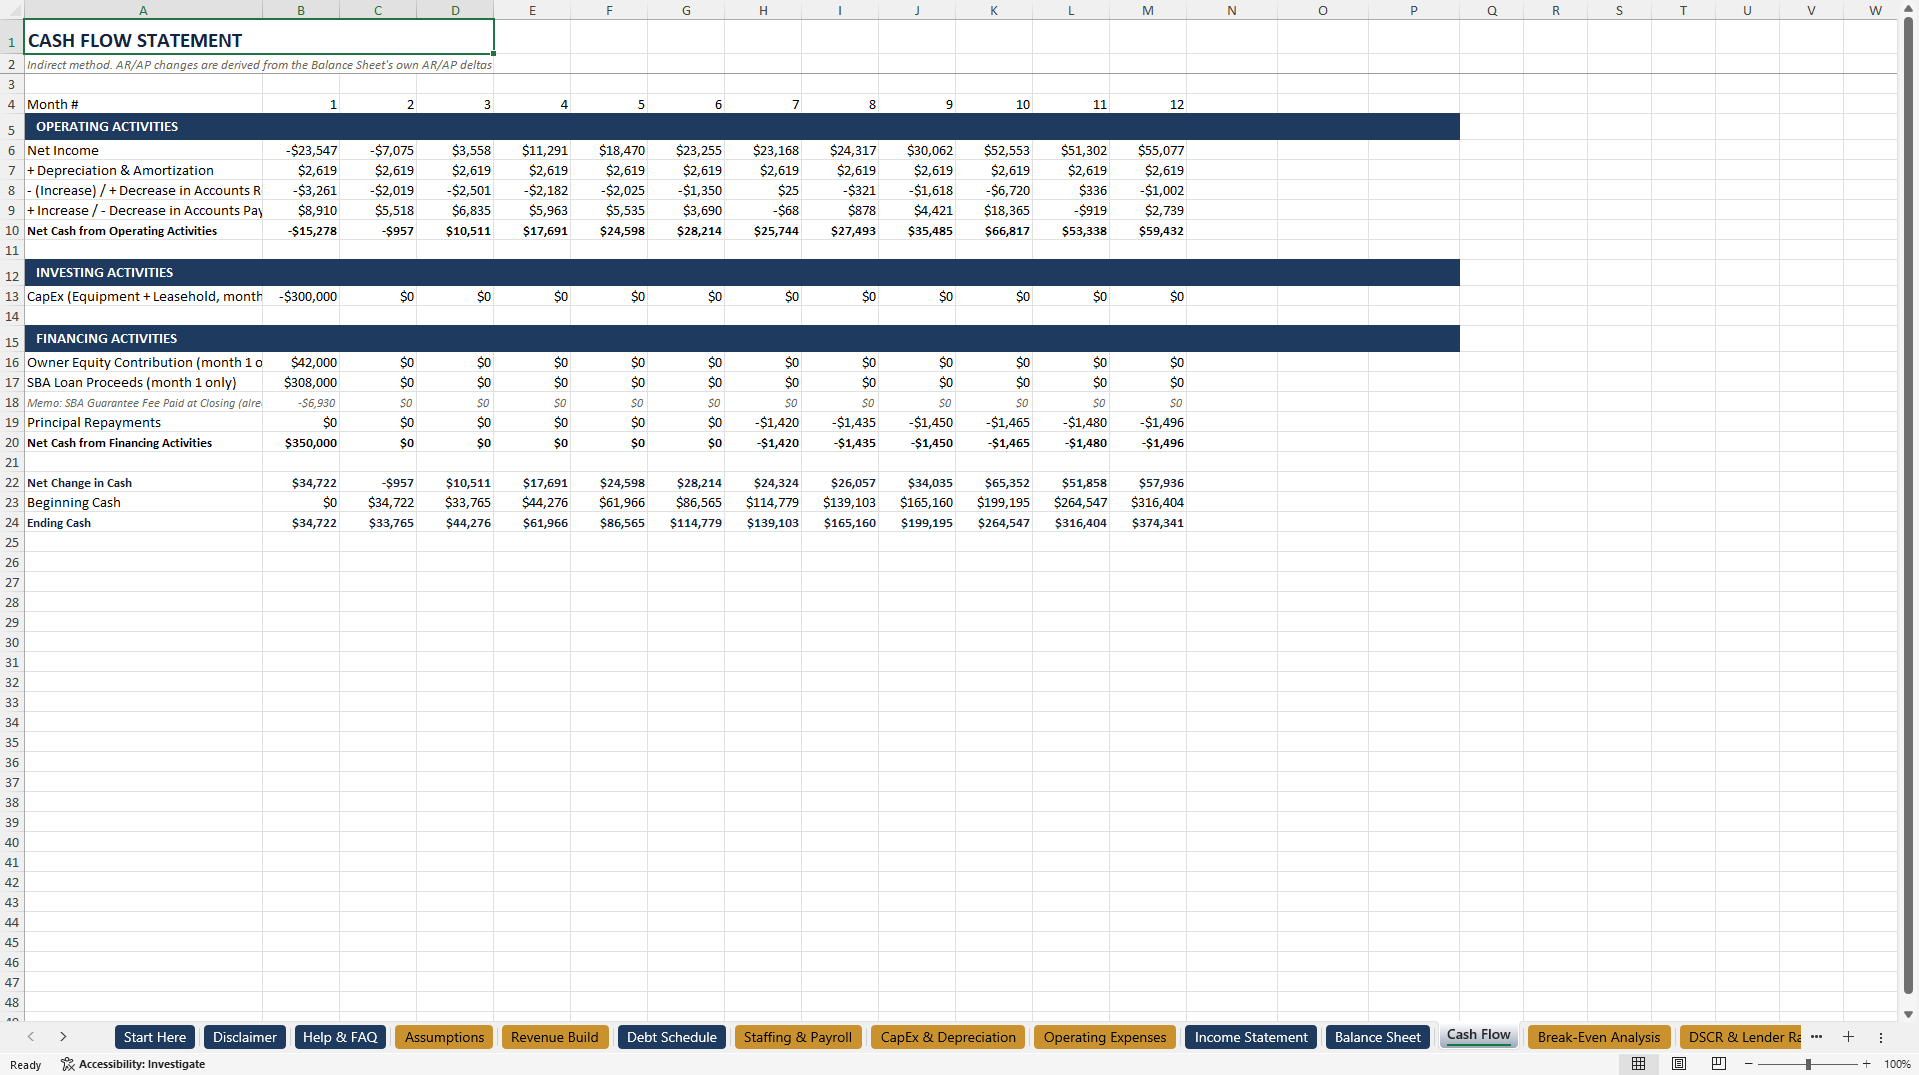1919x1075 pixels.
Task: Navigate to previous sheet tabs arrow
Action: point(31,1037)
